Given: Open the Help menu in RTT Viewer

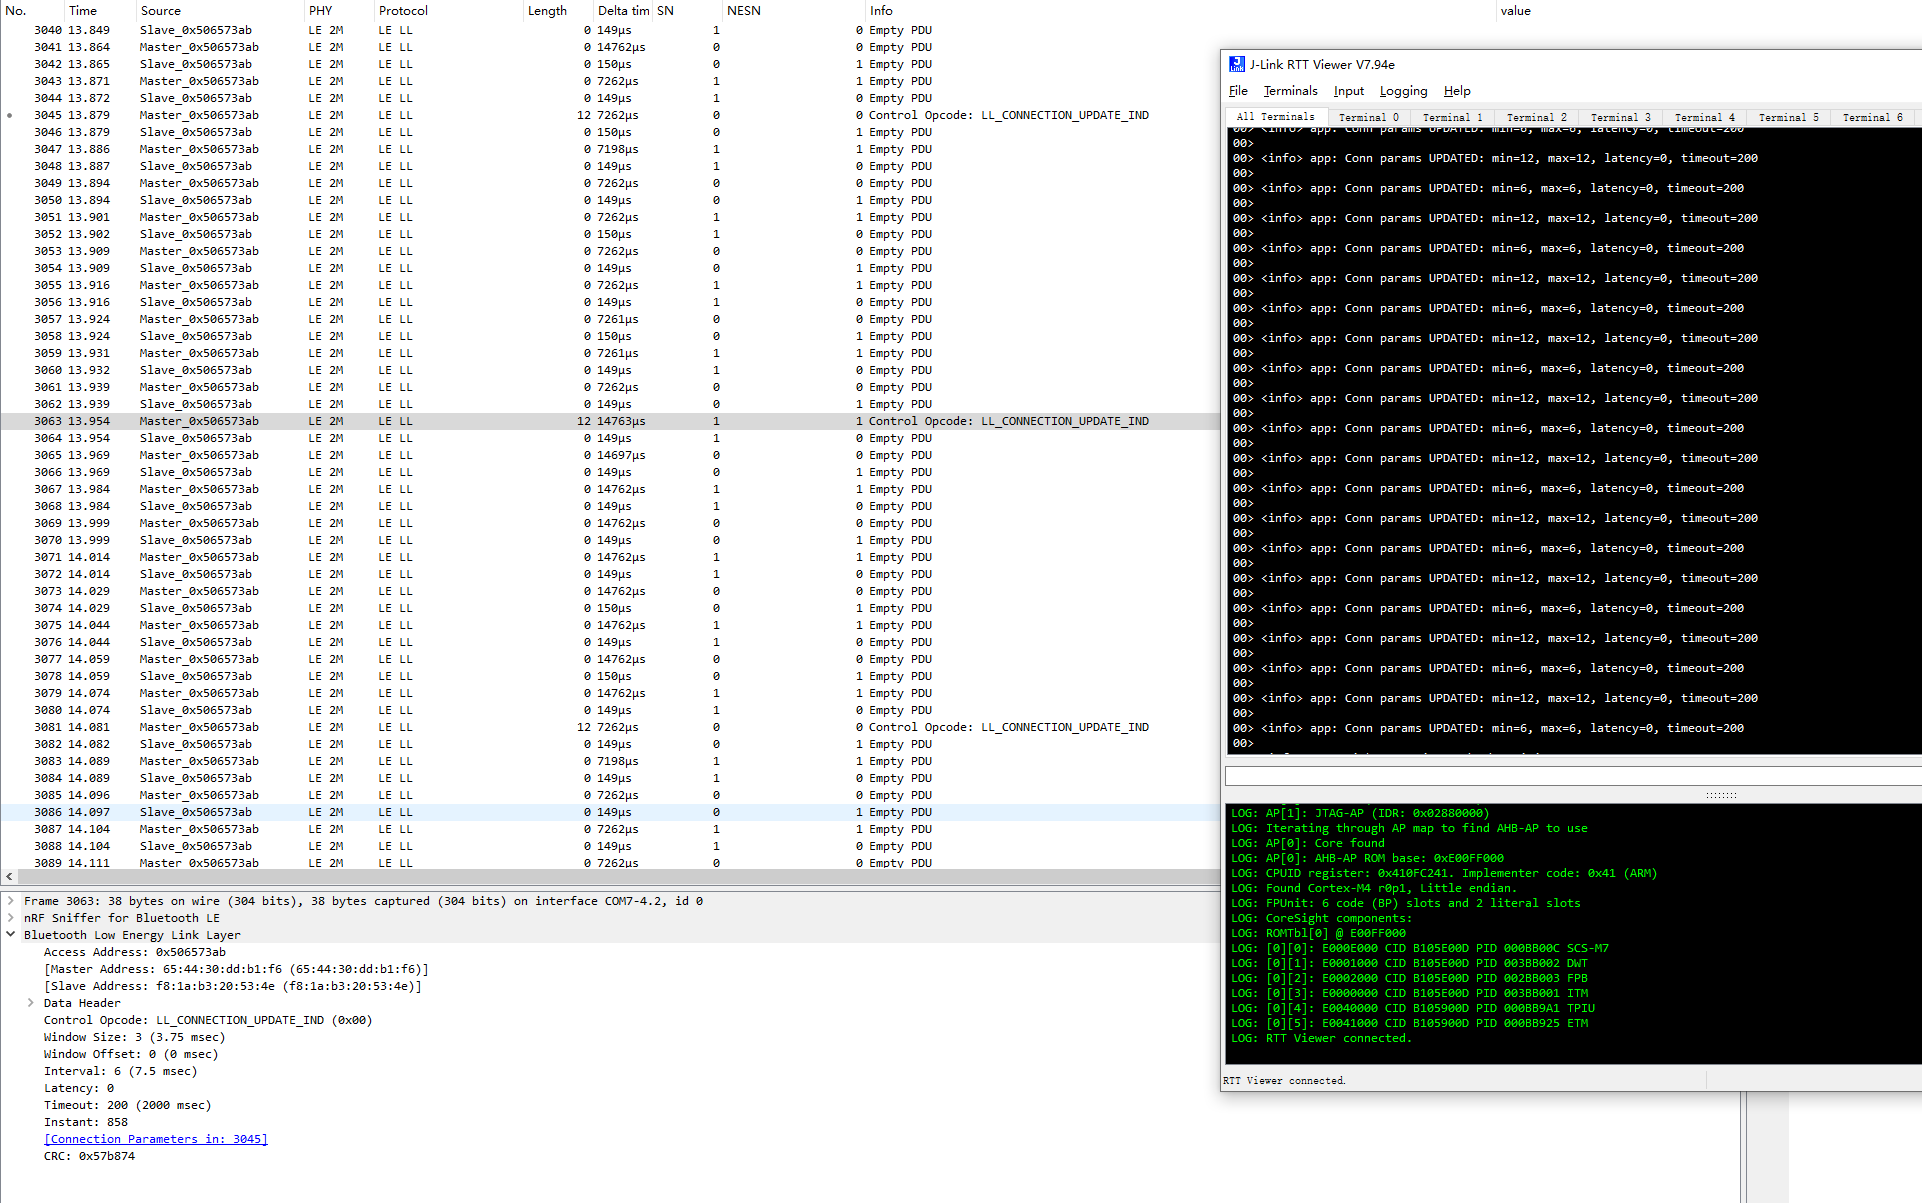Looking at the screenshot, I should [1456, 91].
